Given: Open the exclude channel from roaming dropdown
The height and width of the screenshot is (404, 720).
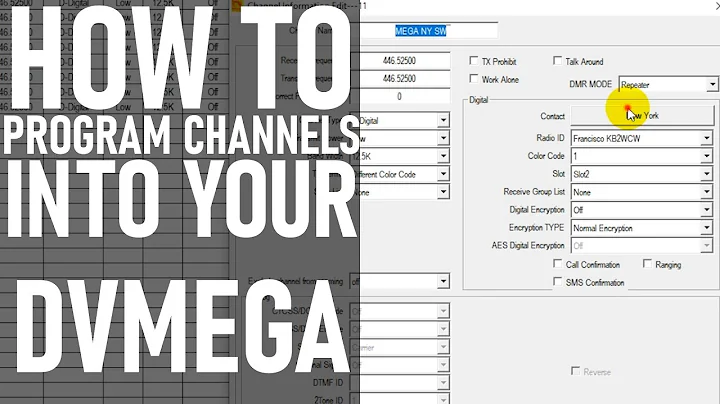Looking at the screenshot, I should tap(399, 281).
